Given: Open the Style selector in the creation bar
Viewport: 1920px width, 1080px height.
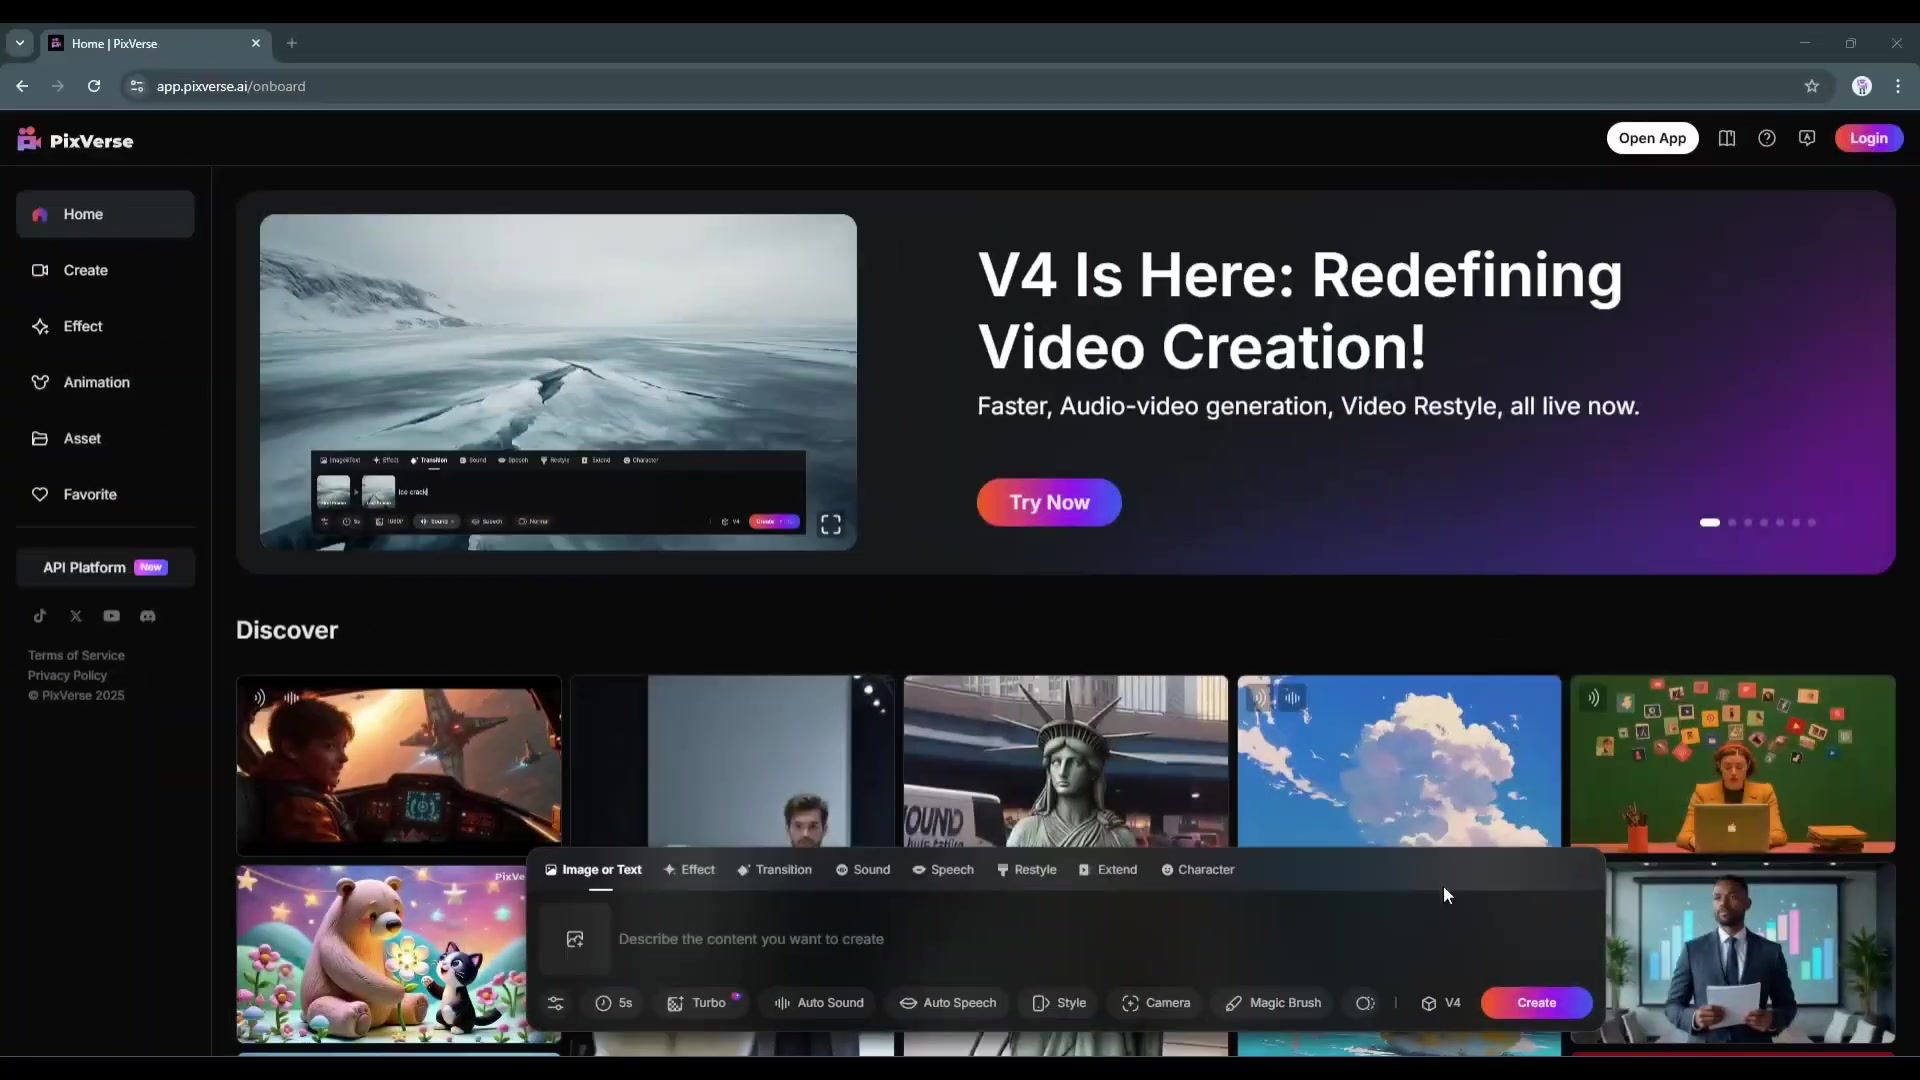Looking at the screenshot, I should pyautogui.click(x=1057, y=1003).
